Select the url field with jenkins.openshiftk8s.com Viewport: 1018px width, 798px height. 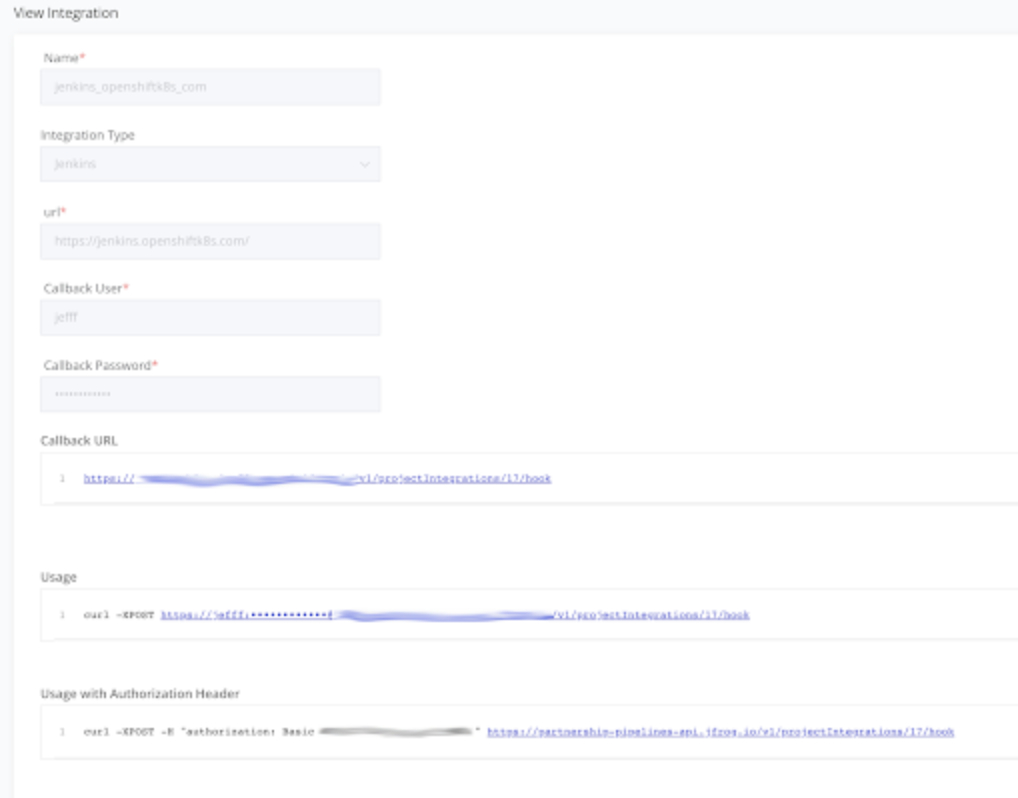click(210, 241)
